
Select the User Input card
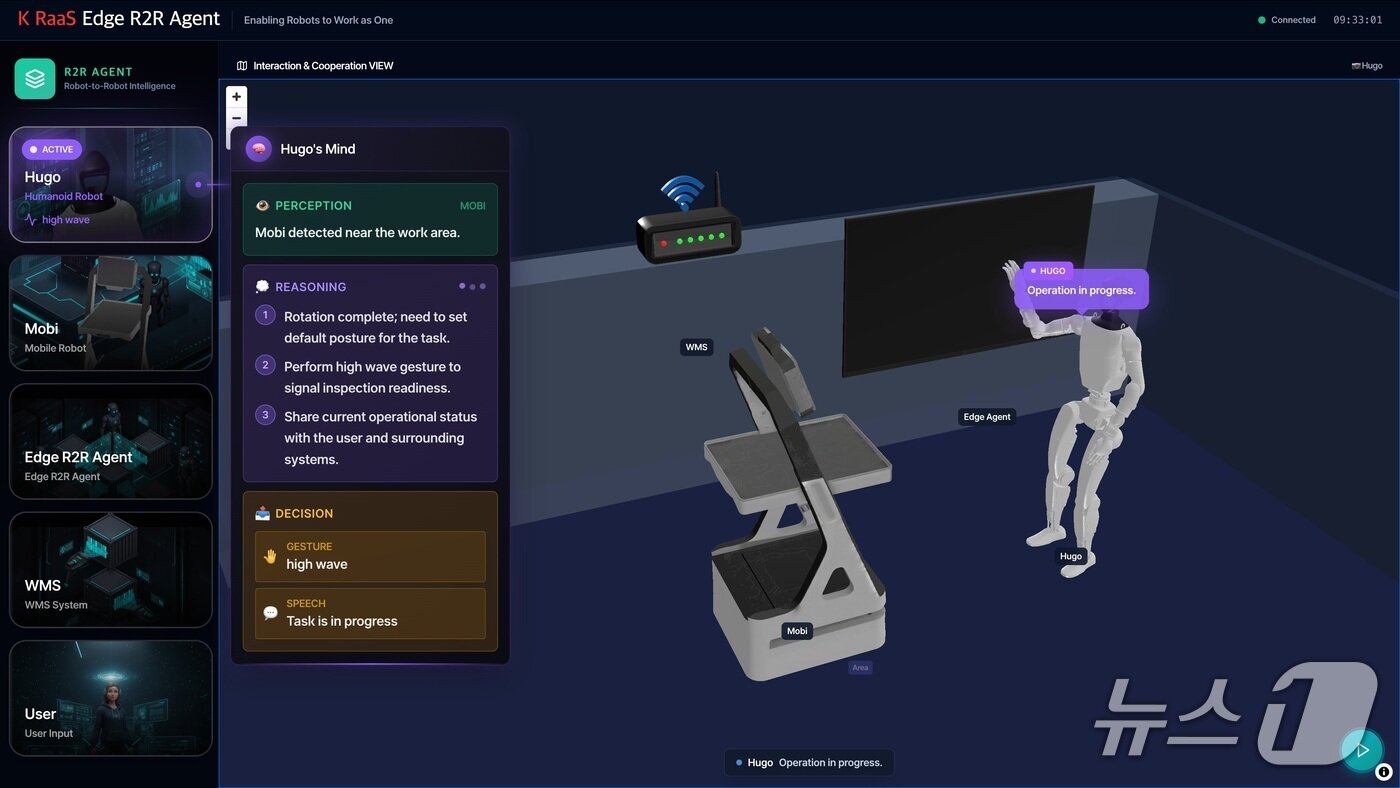pyautogui.click(x=111, y=698)
